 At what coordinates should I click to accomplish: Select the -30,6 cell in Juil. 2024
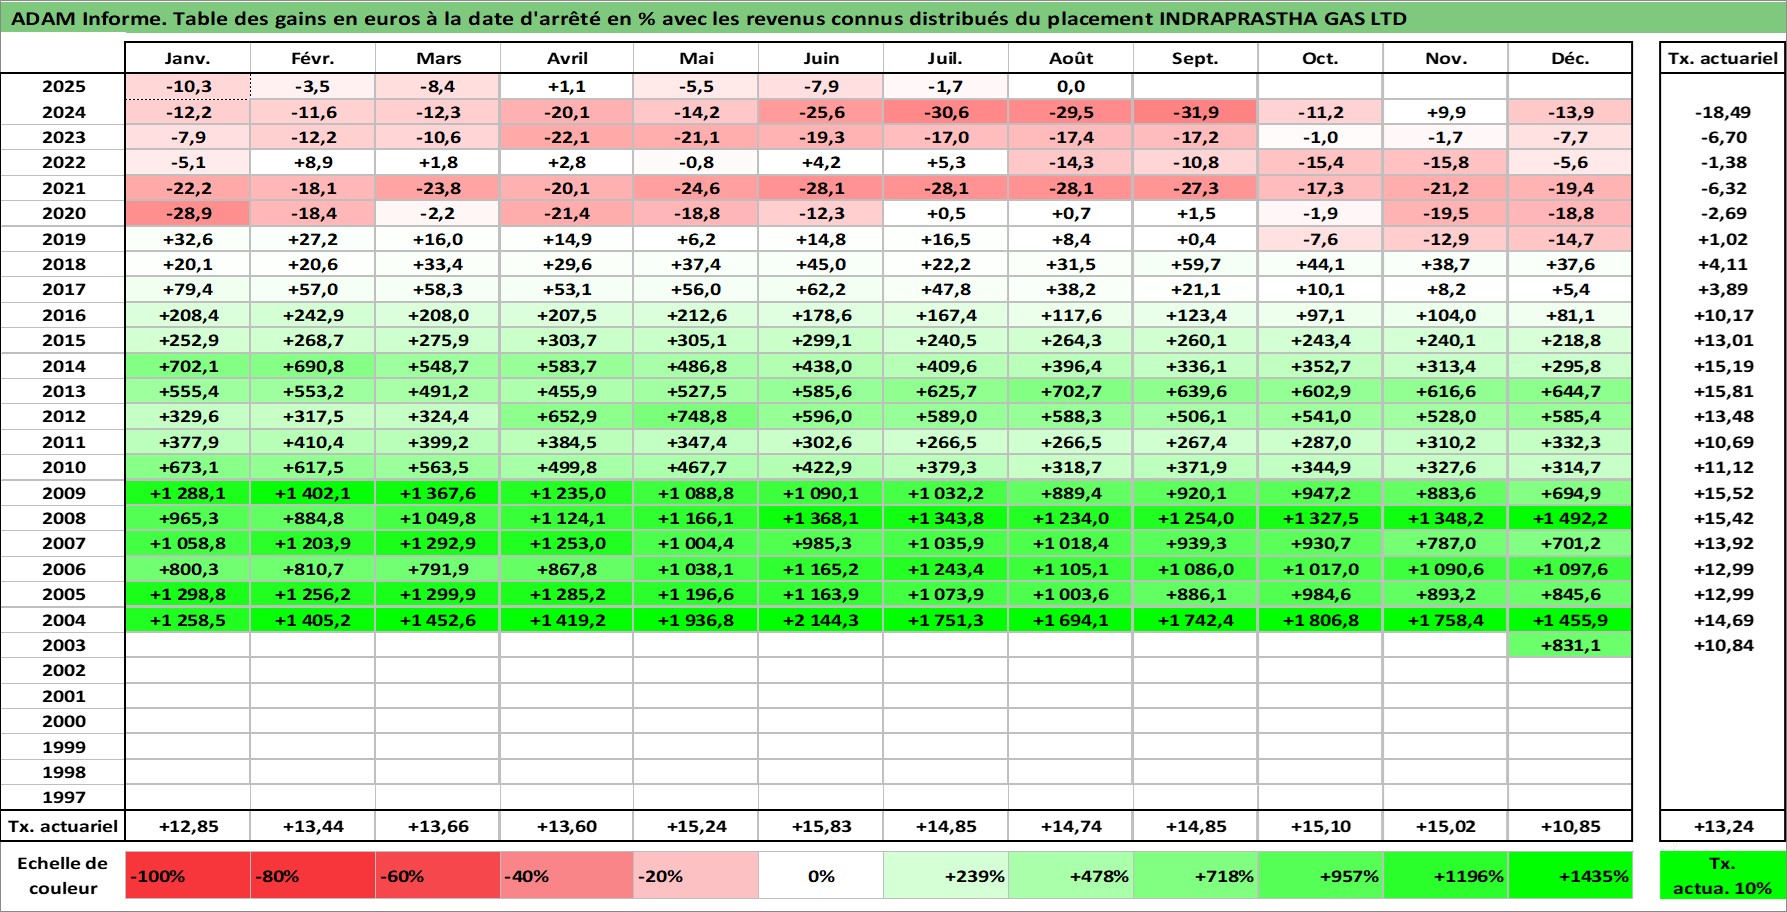pos(945,112)
